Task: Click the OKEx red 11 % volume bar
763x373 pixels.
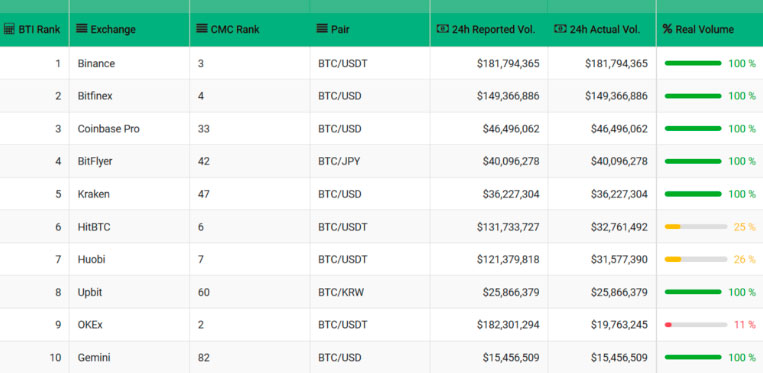Action: coord(696,324)
